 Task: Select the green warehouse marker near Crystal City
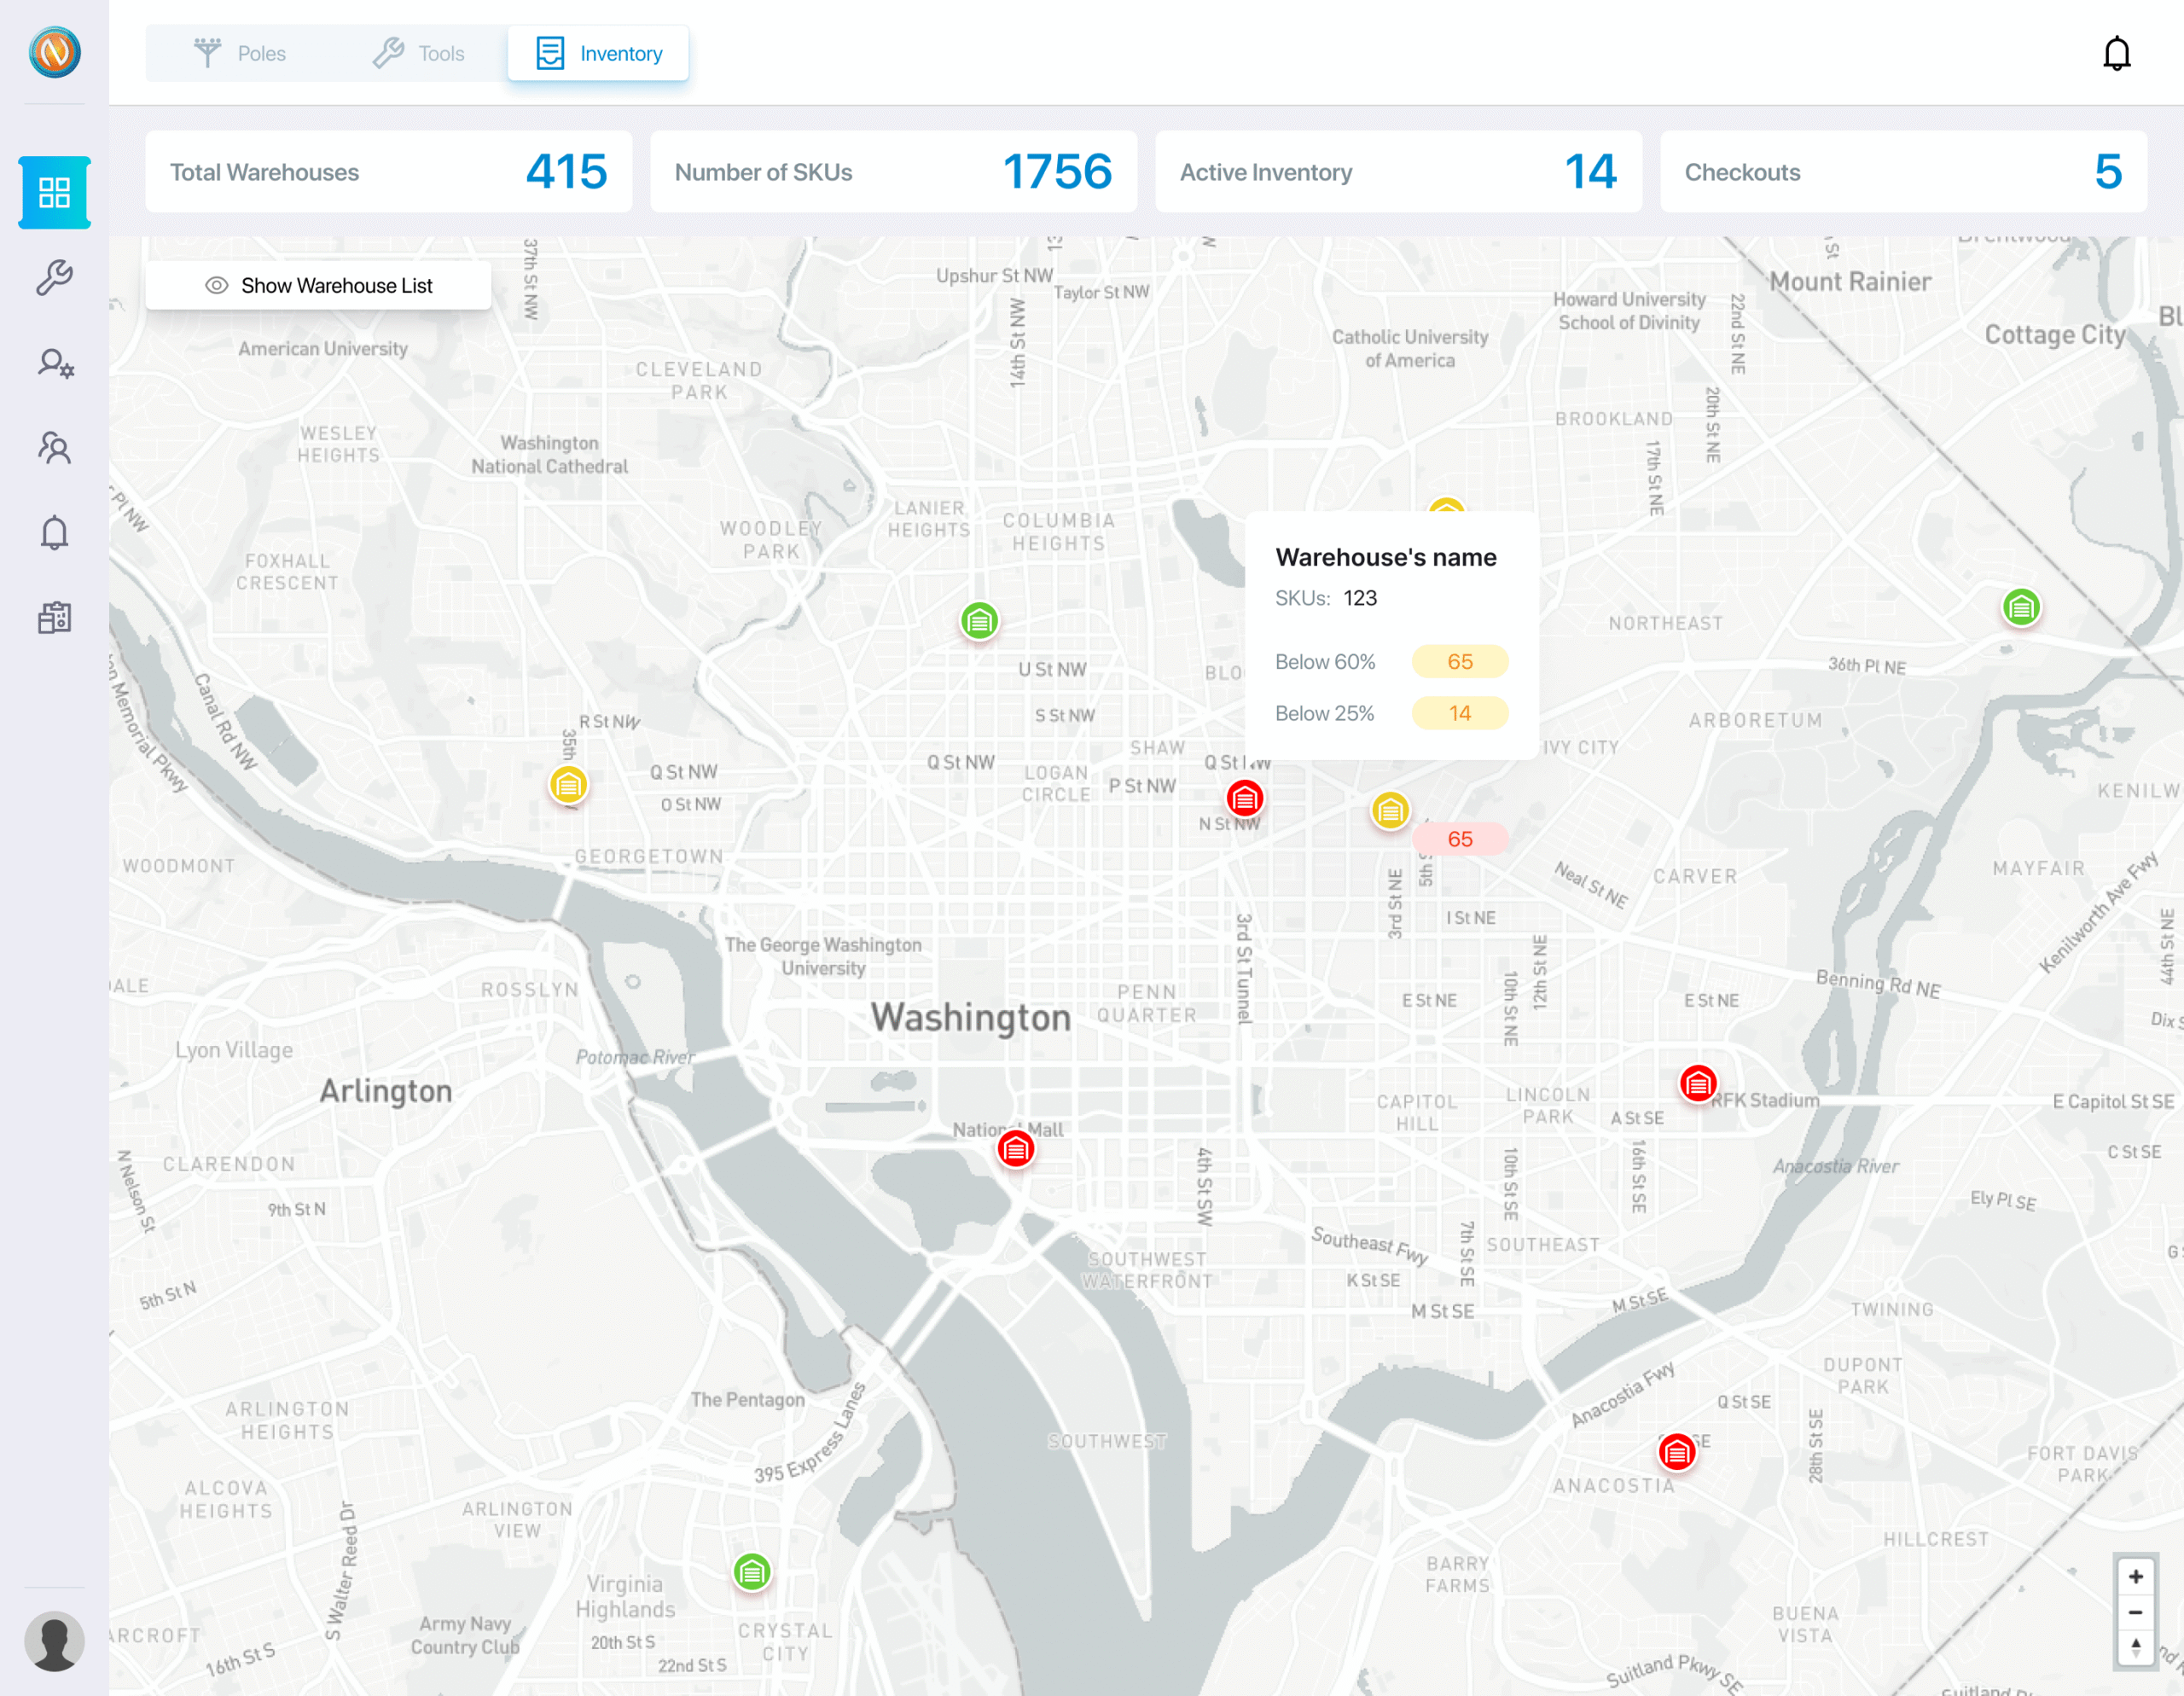(752, 1572)
